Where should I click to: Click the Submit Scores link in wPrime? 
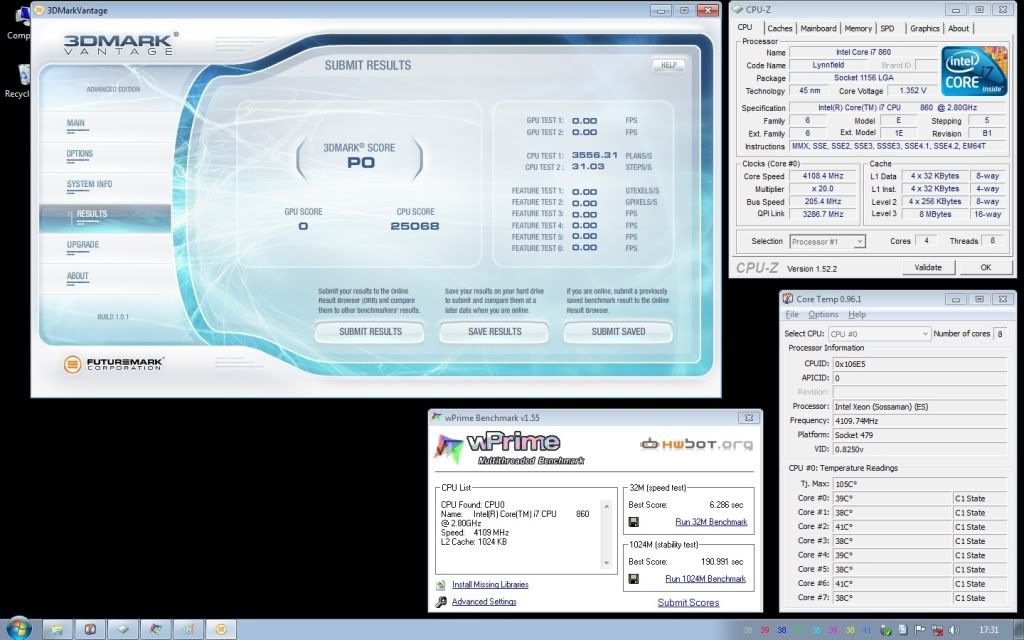[x=688, y=603]
